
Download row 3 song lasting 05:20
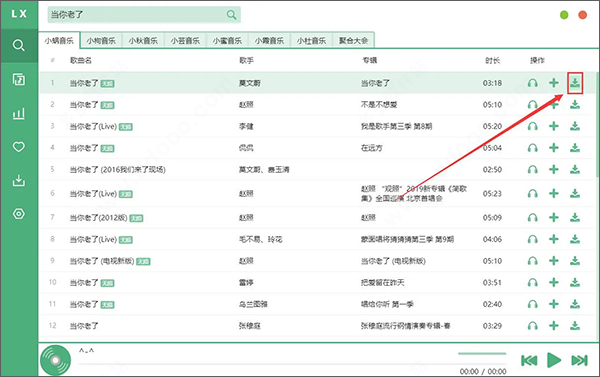pos(575,126)
